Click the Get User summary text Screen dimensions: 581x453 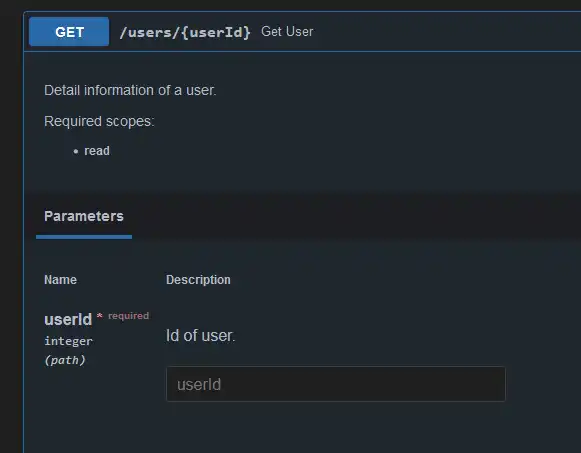tap(287, 31)
